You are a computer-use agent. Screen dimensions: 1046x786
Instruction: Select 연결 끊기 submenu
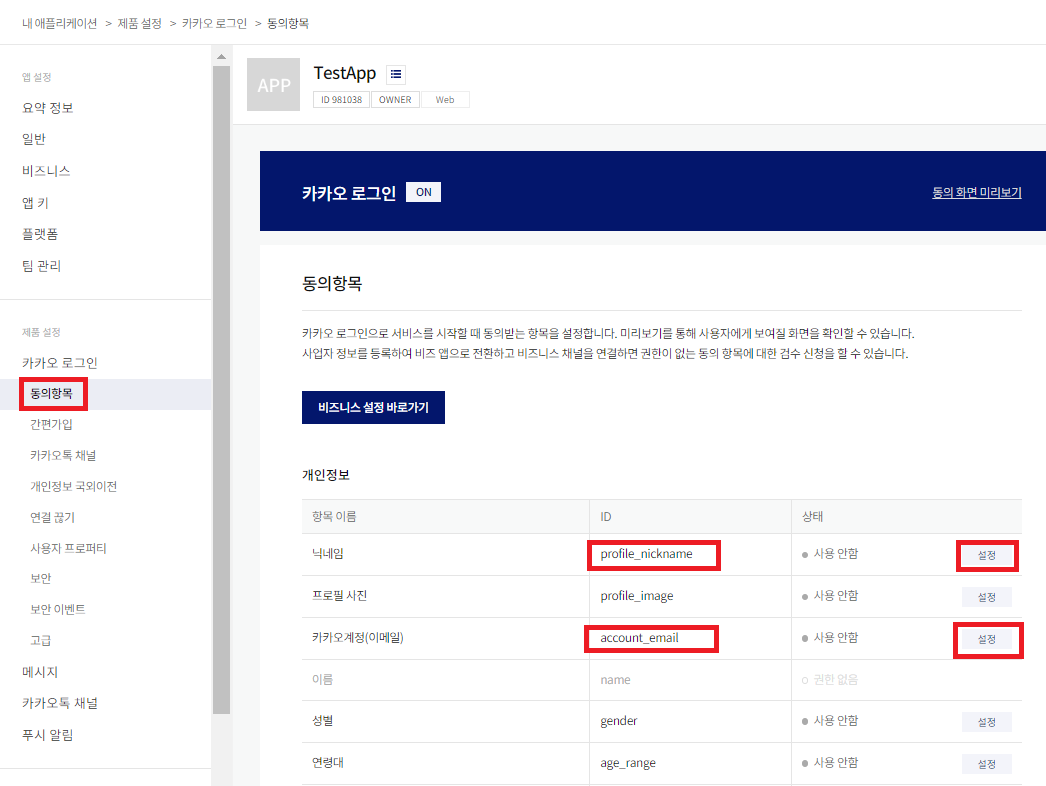[52, 518]
